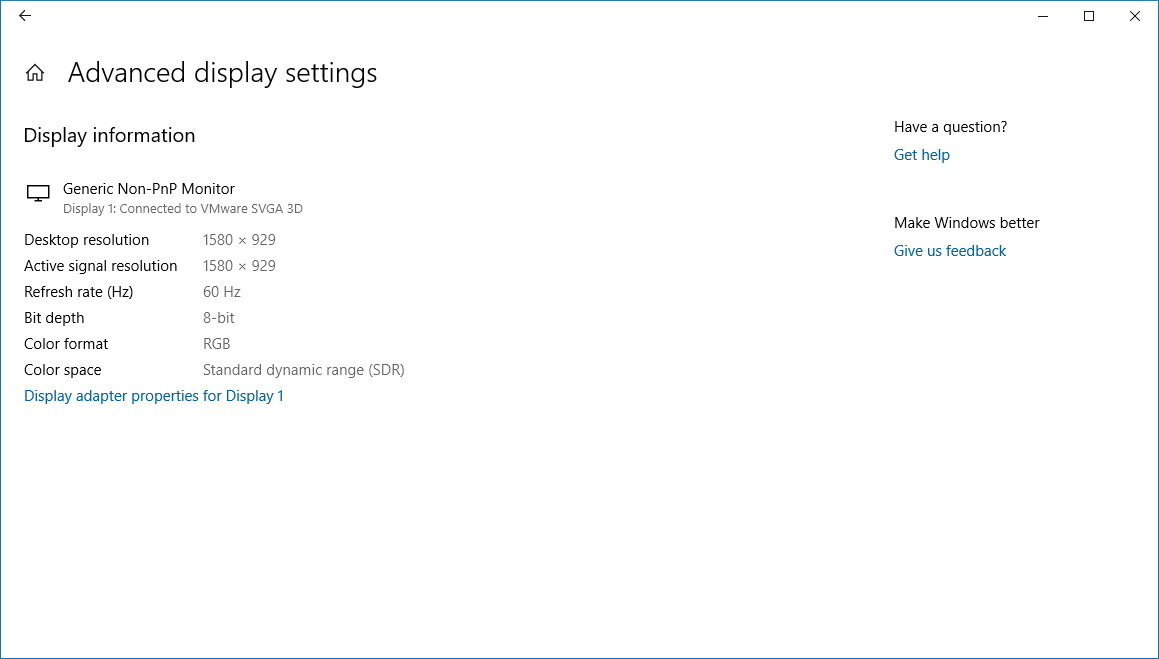The image size is (1159, 659).
Task: Click the Desktop resolution value 1580 × 929
Action: [239, 240]
